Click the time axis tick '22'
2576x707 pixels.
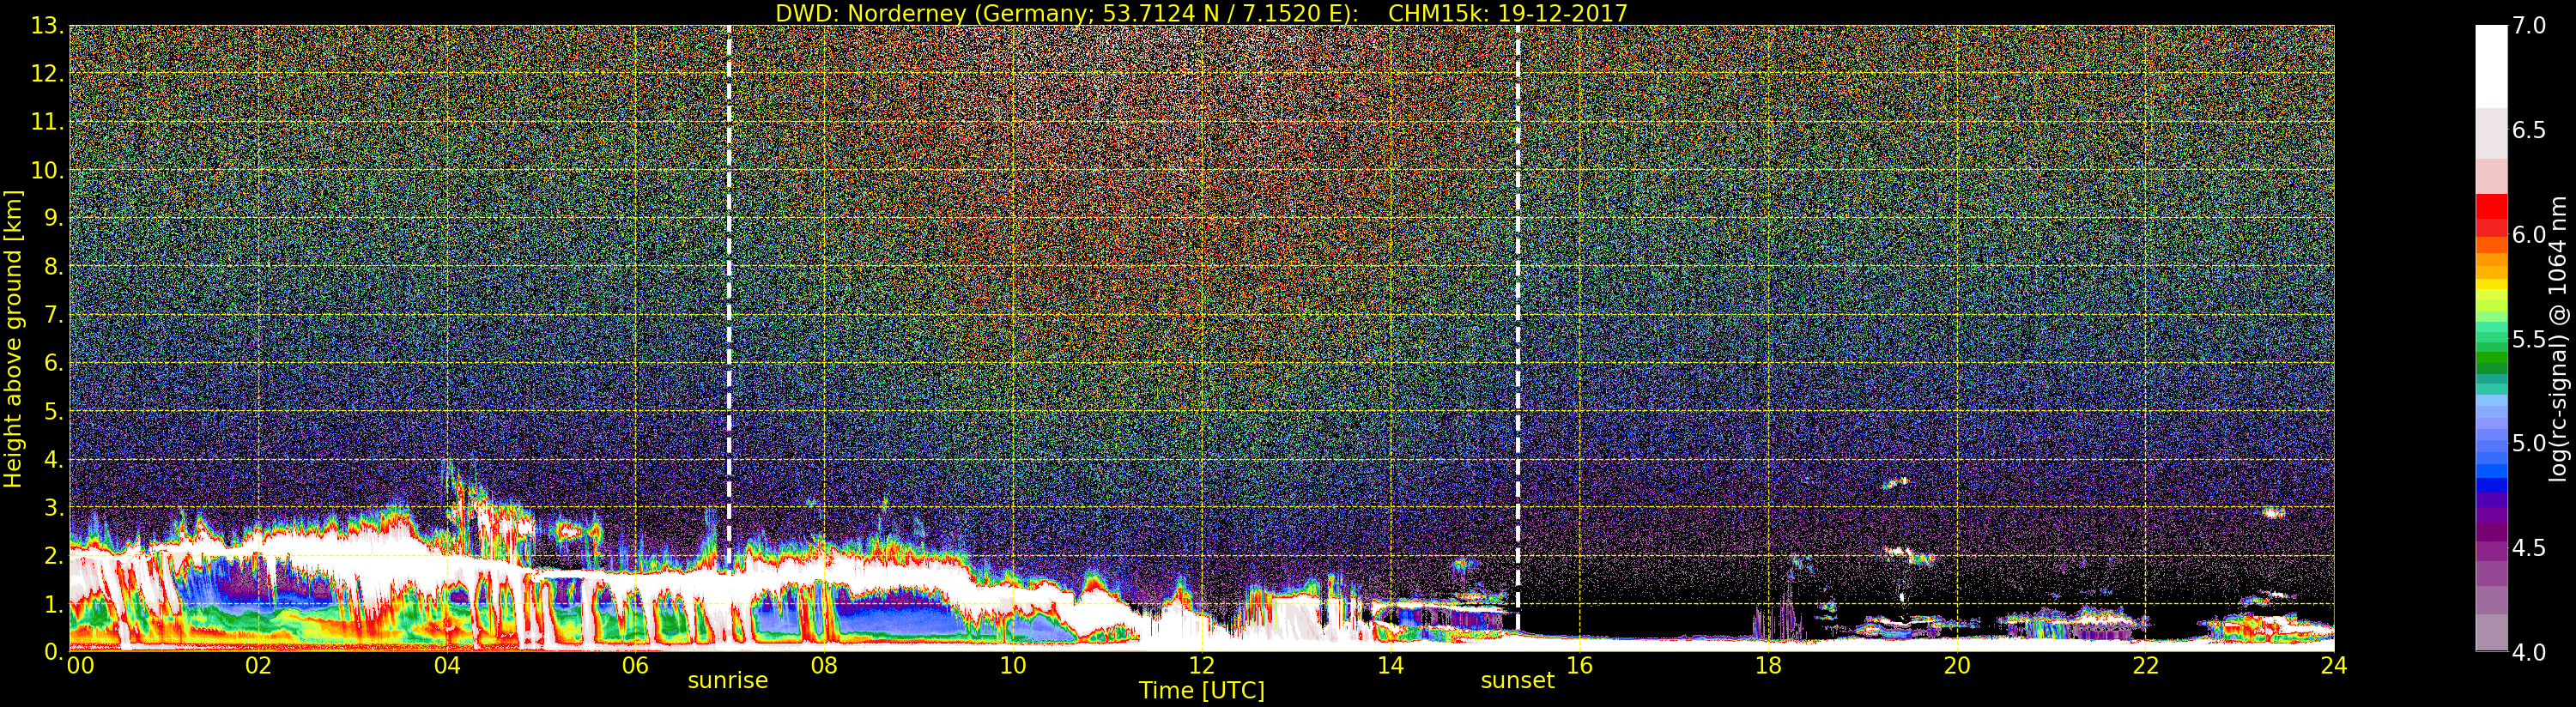coord(2146,665)
